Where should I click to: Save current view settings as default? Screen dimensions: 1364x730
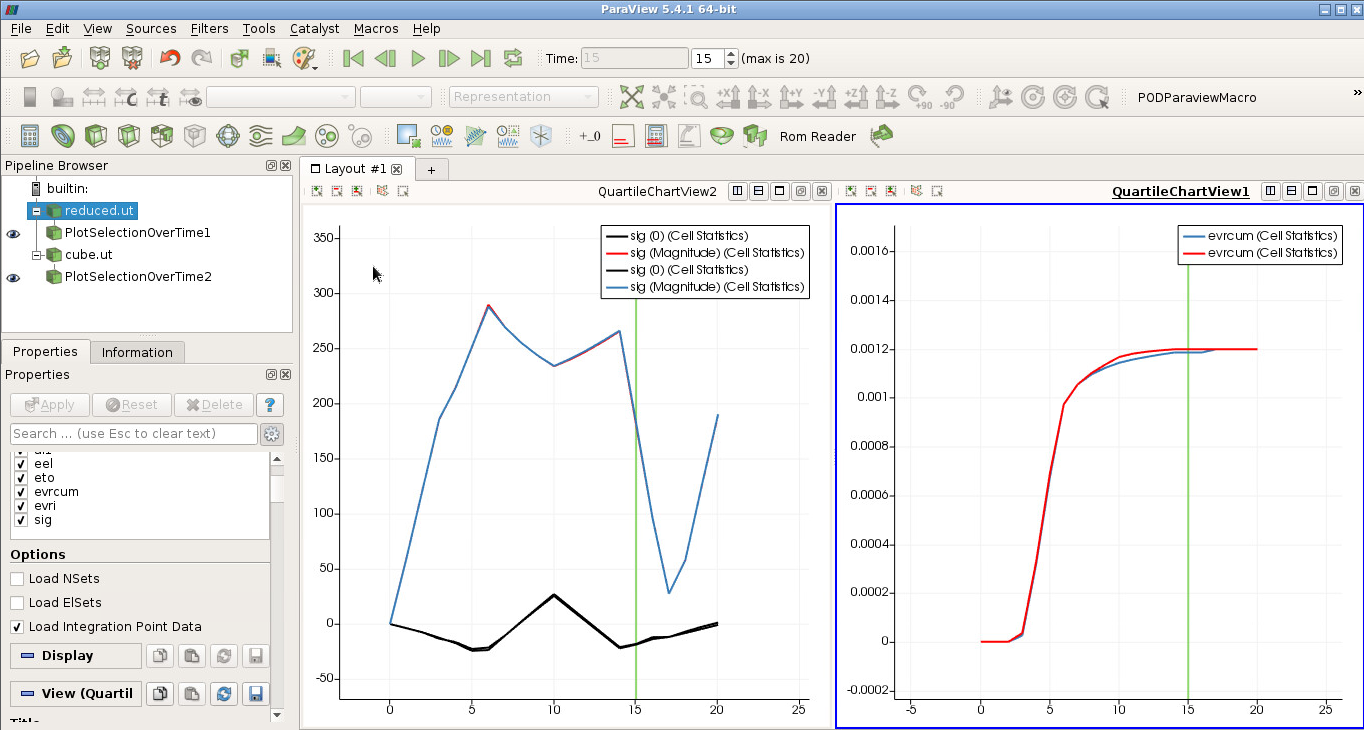click(x=256, y=694)
